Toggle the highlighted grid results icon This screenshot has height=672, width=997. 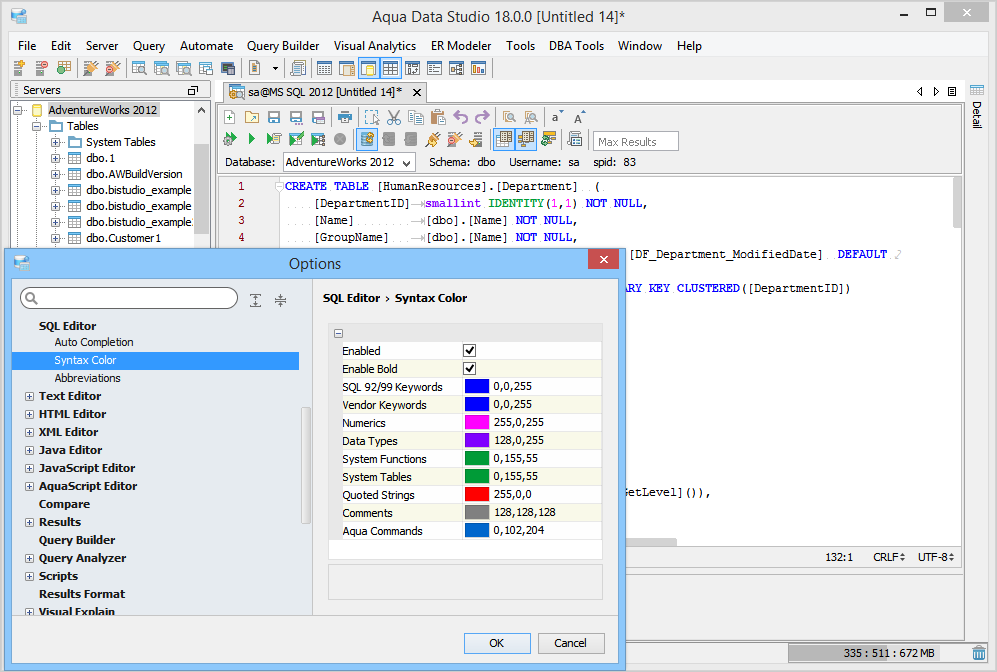[504, 139]
